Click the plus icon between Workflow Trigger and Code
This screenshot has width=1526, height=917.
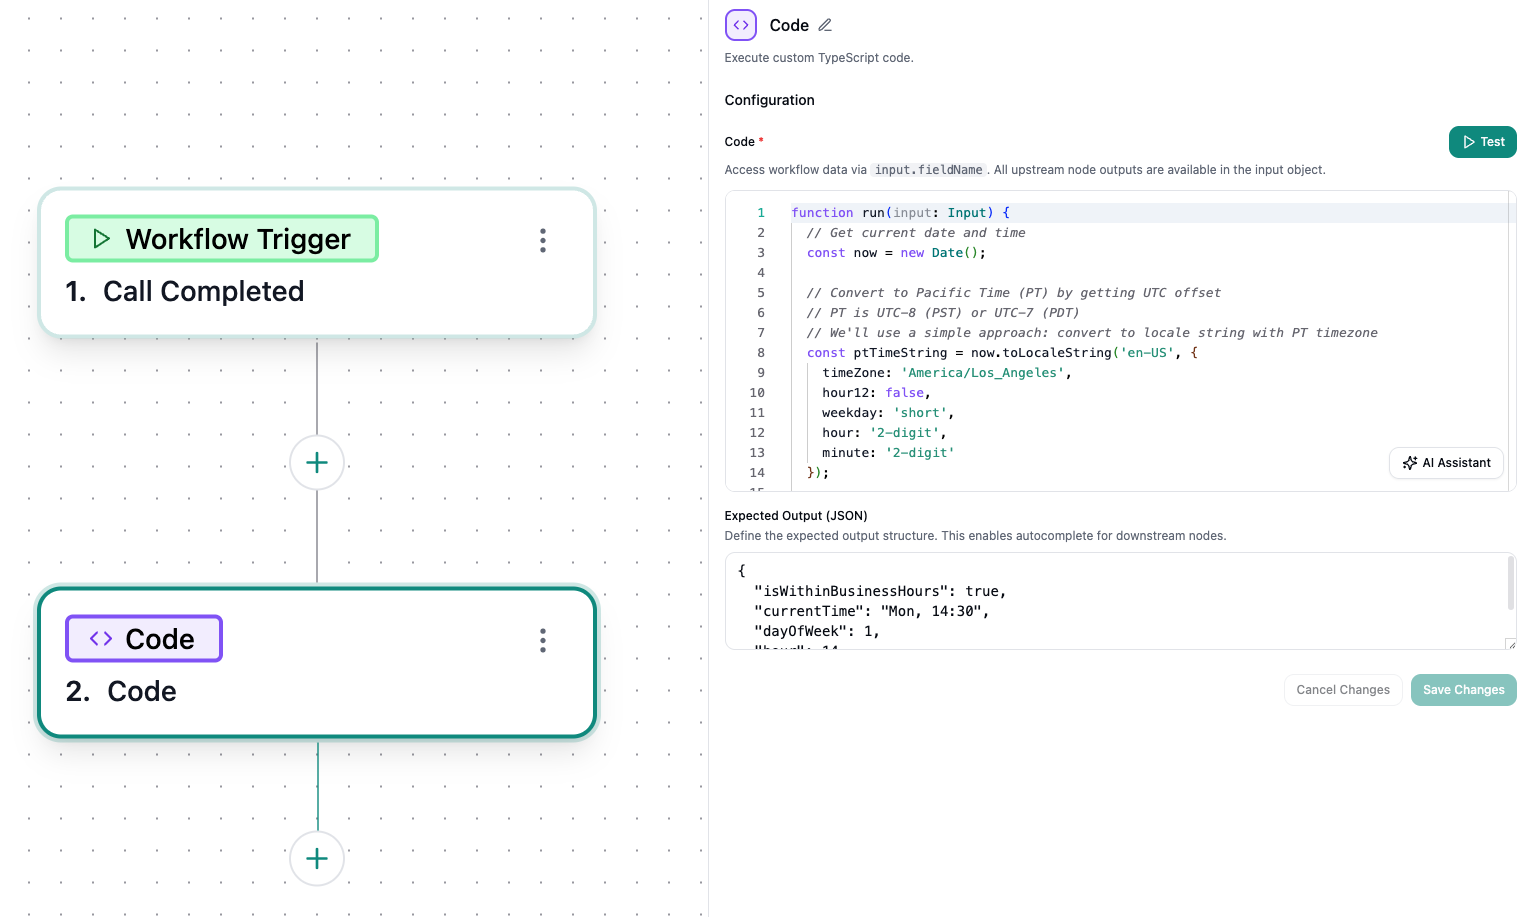coord(317,462)
